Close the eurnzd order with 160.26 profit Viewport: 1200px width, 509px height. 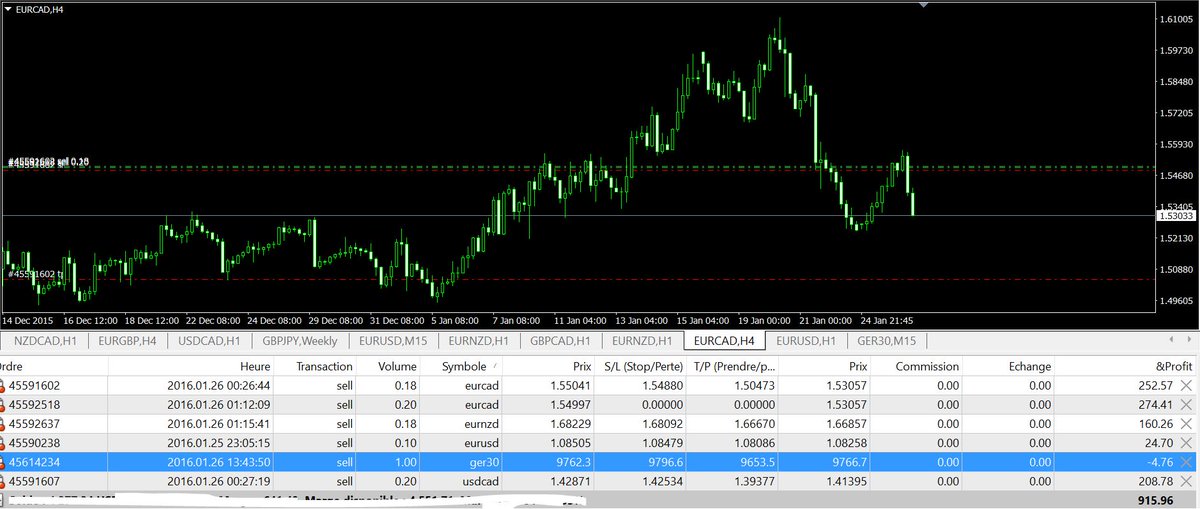(x=1187, y=423)
